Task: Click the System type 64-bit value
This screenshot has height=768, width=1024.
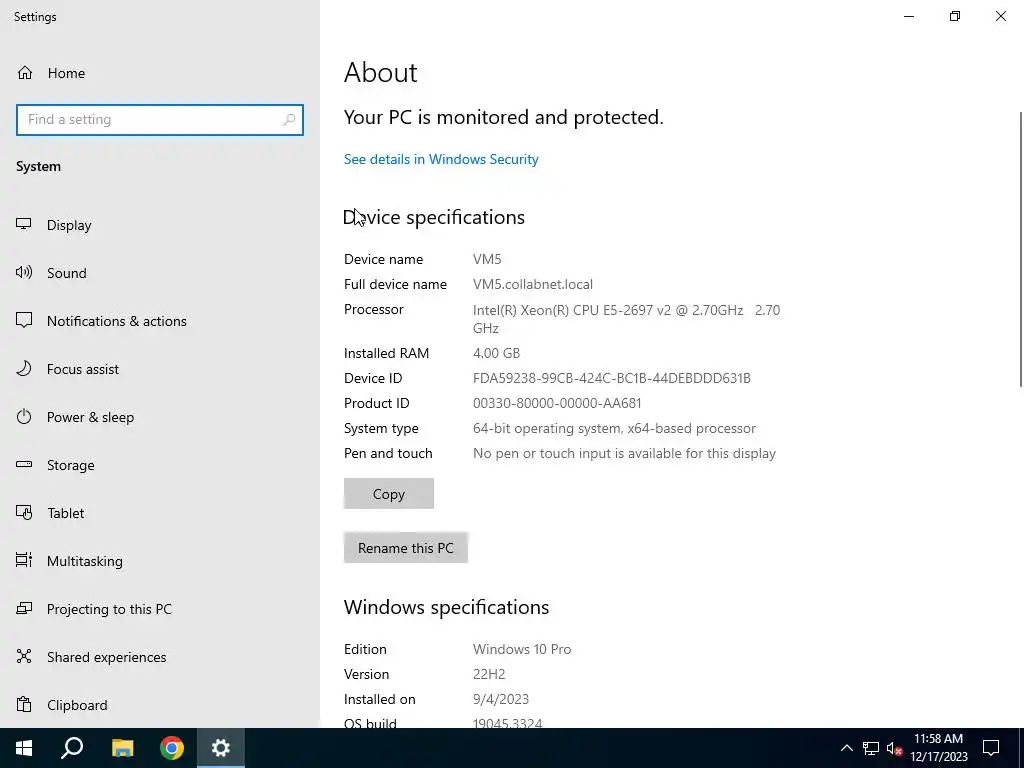Action: 615,428
